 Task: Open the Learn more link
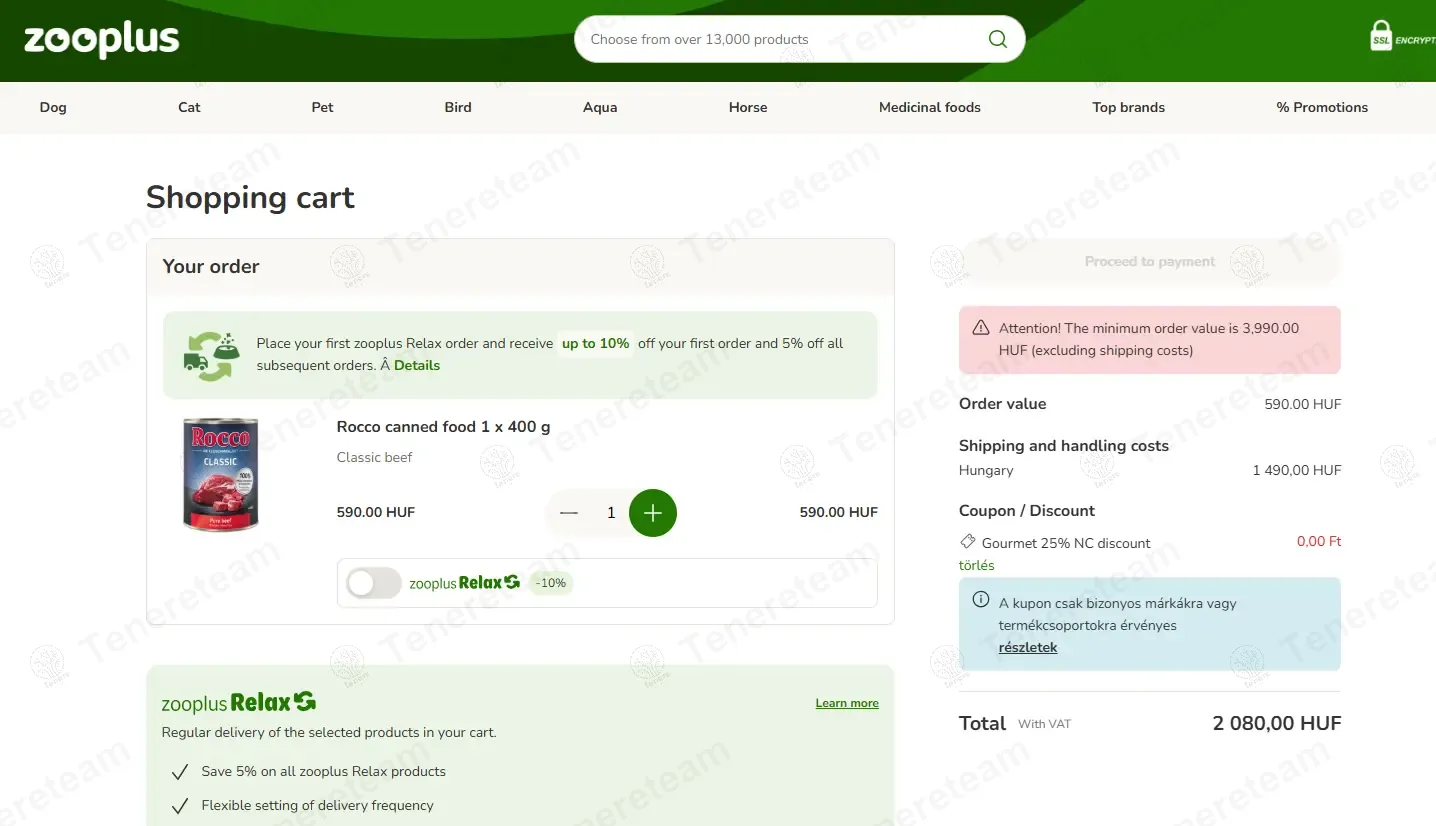tap(846, 703)
